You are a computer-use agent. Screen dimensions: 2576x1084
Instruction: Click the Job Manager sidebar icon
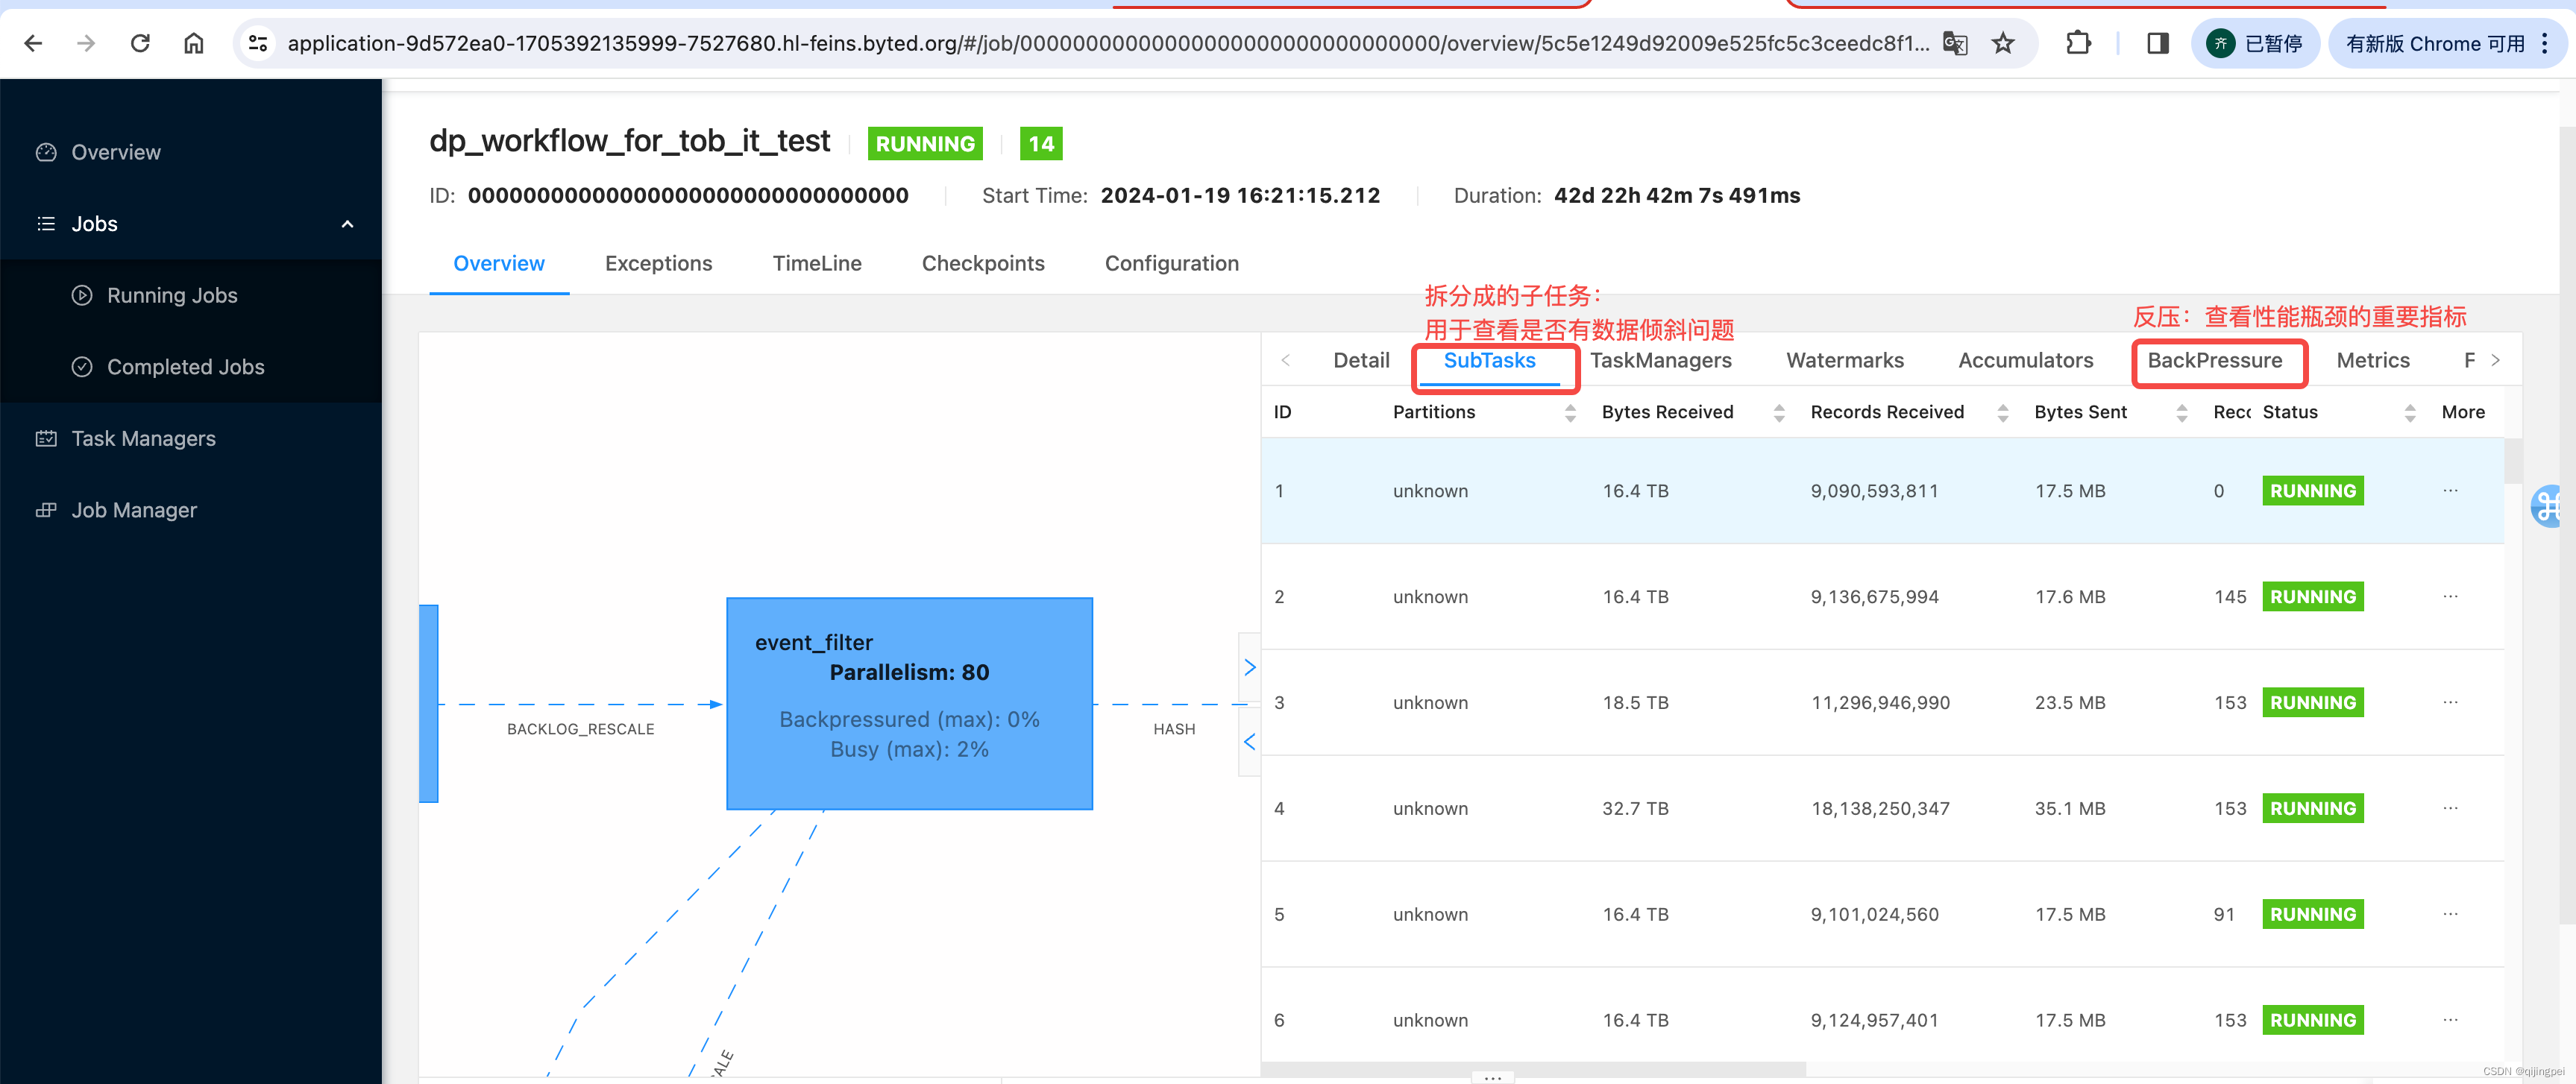pos(48,509)
